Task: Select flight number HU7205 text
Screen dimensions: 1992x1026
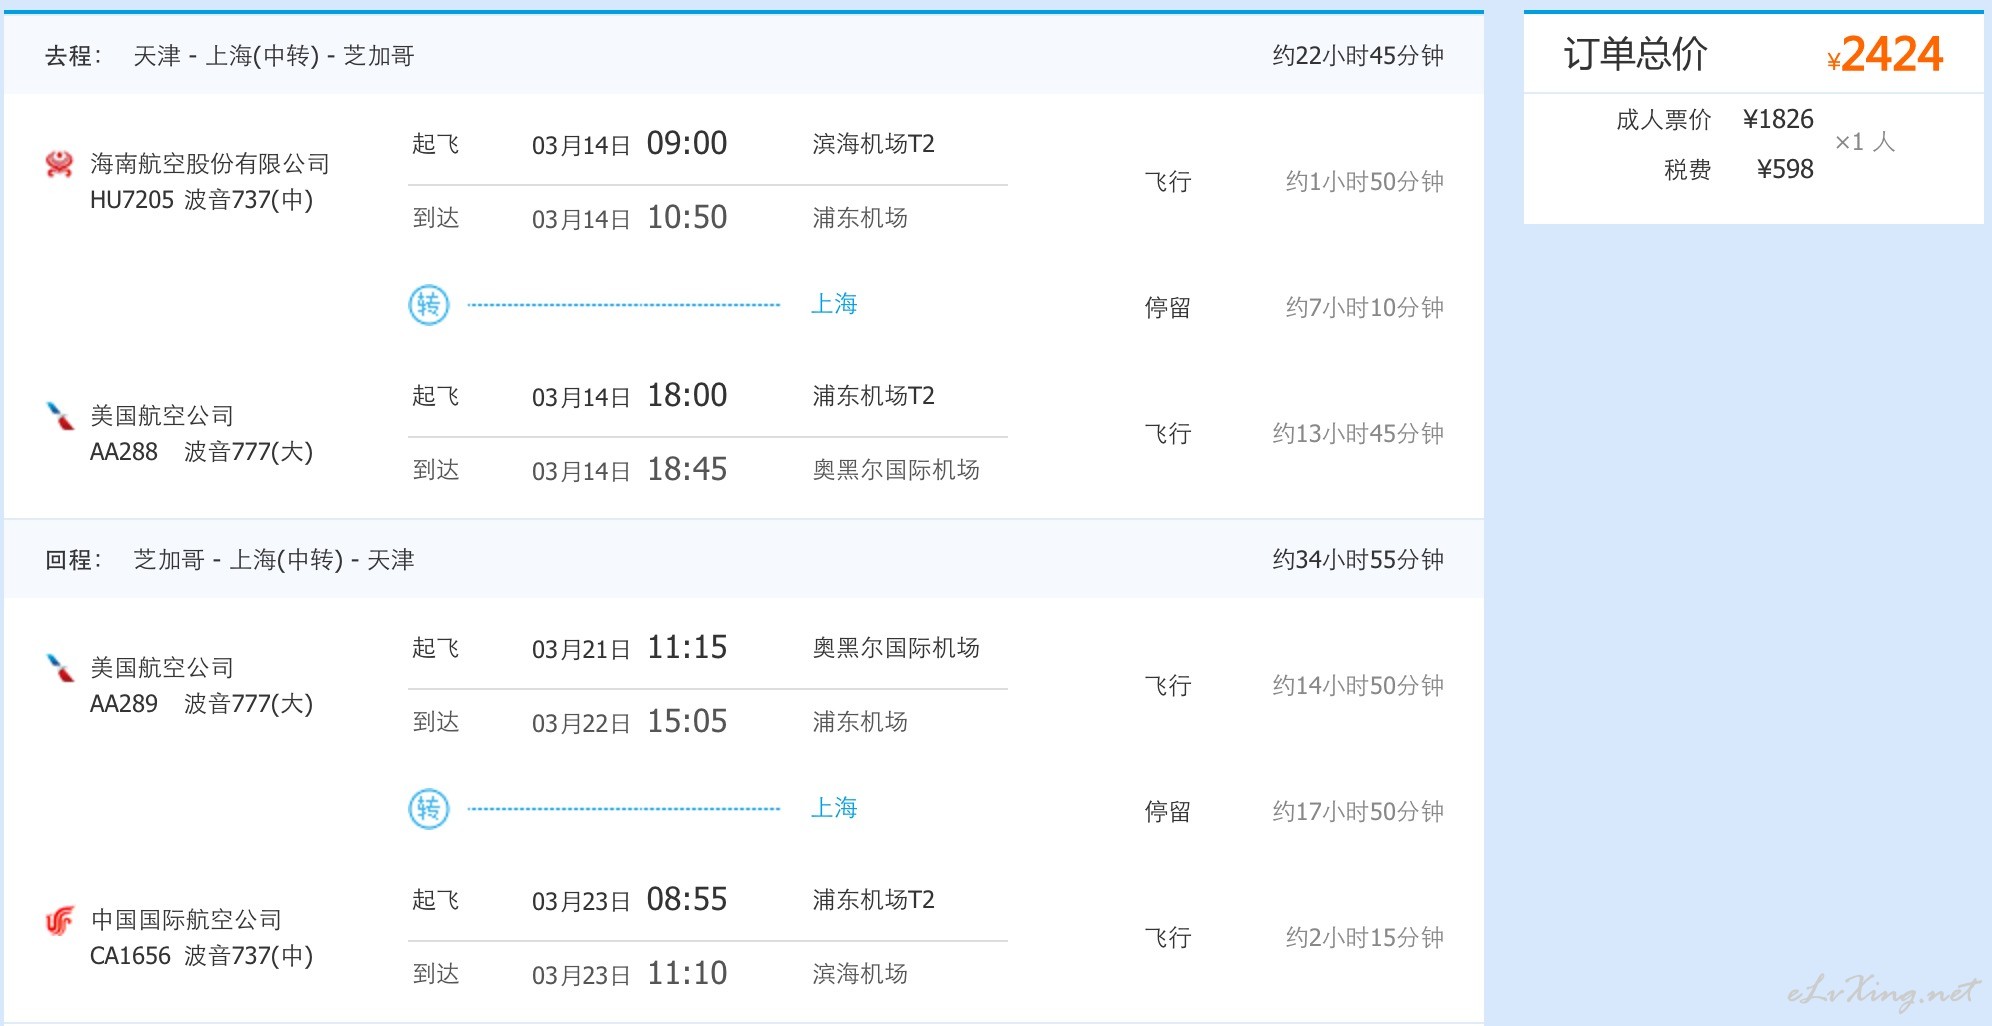Action: click(132, 200)
